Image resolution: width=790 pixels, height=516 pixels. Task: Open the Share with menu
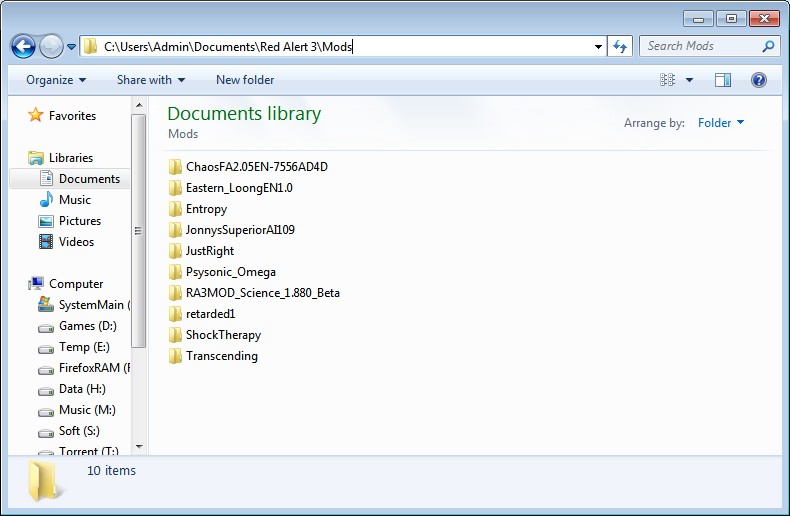click(151, 80)
